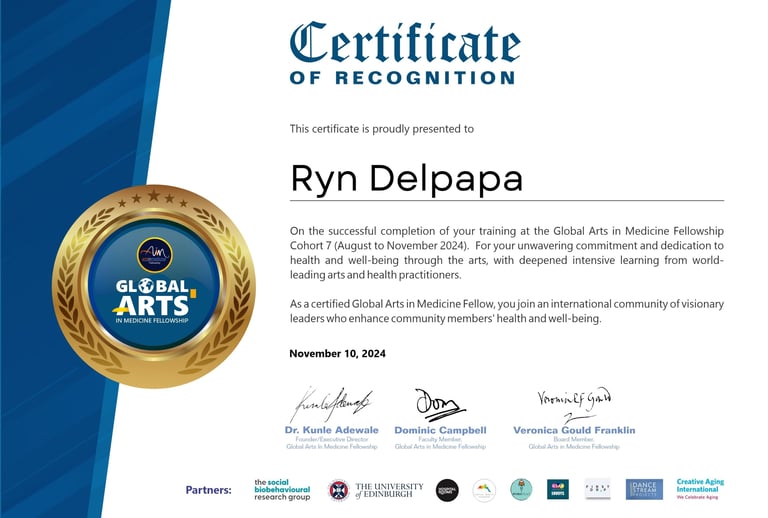
Task: Click "THE UNIVERSITY of EDINBURGH" text
Action: click(389, 490)
